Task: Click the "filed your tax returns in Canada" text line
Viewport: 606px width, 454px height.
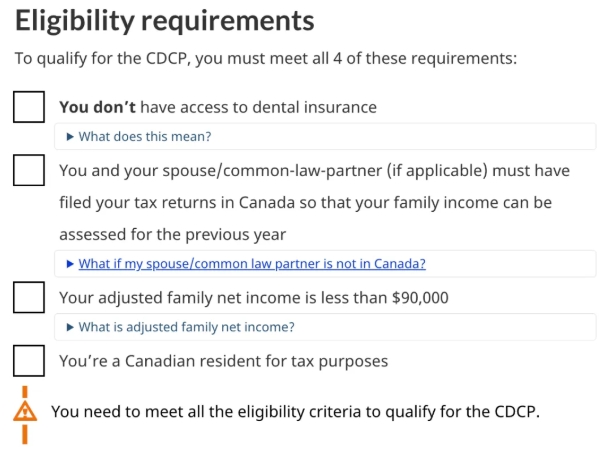Action: click(305, 202)
